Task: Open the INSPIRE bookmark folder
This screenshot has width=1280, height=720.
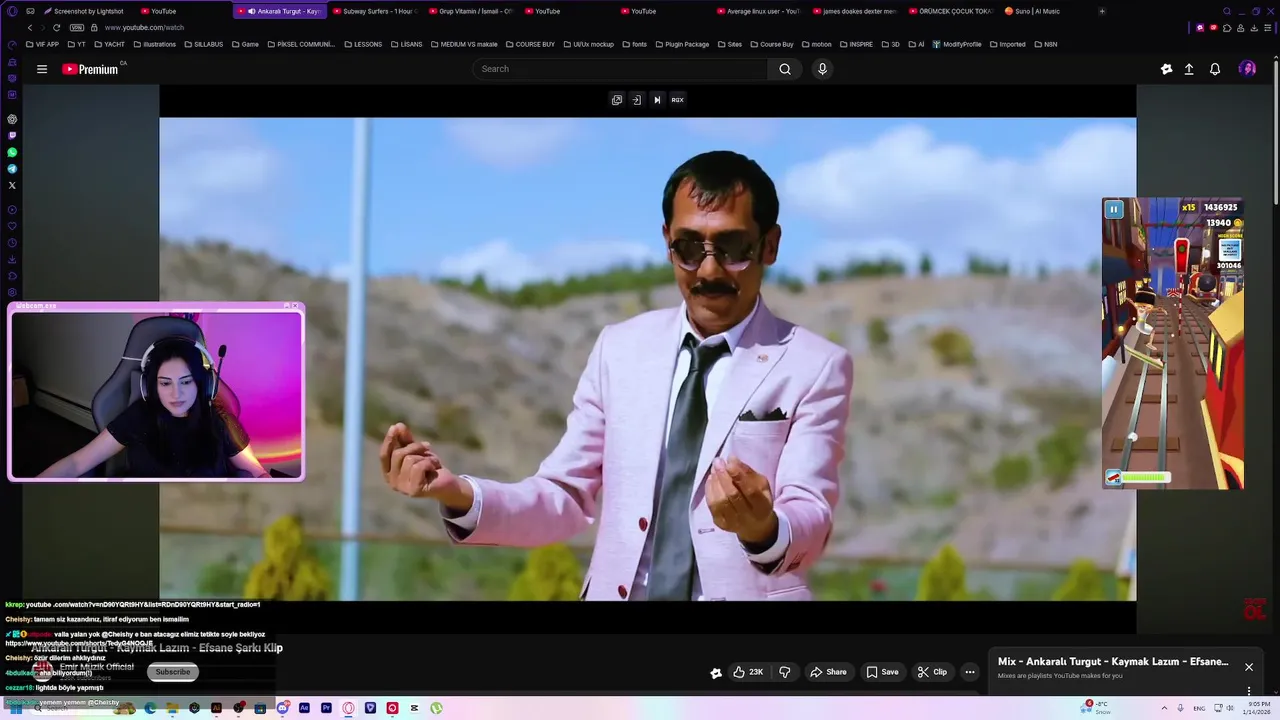Action: [856, 44]
